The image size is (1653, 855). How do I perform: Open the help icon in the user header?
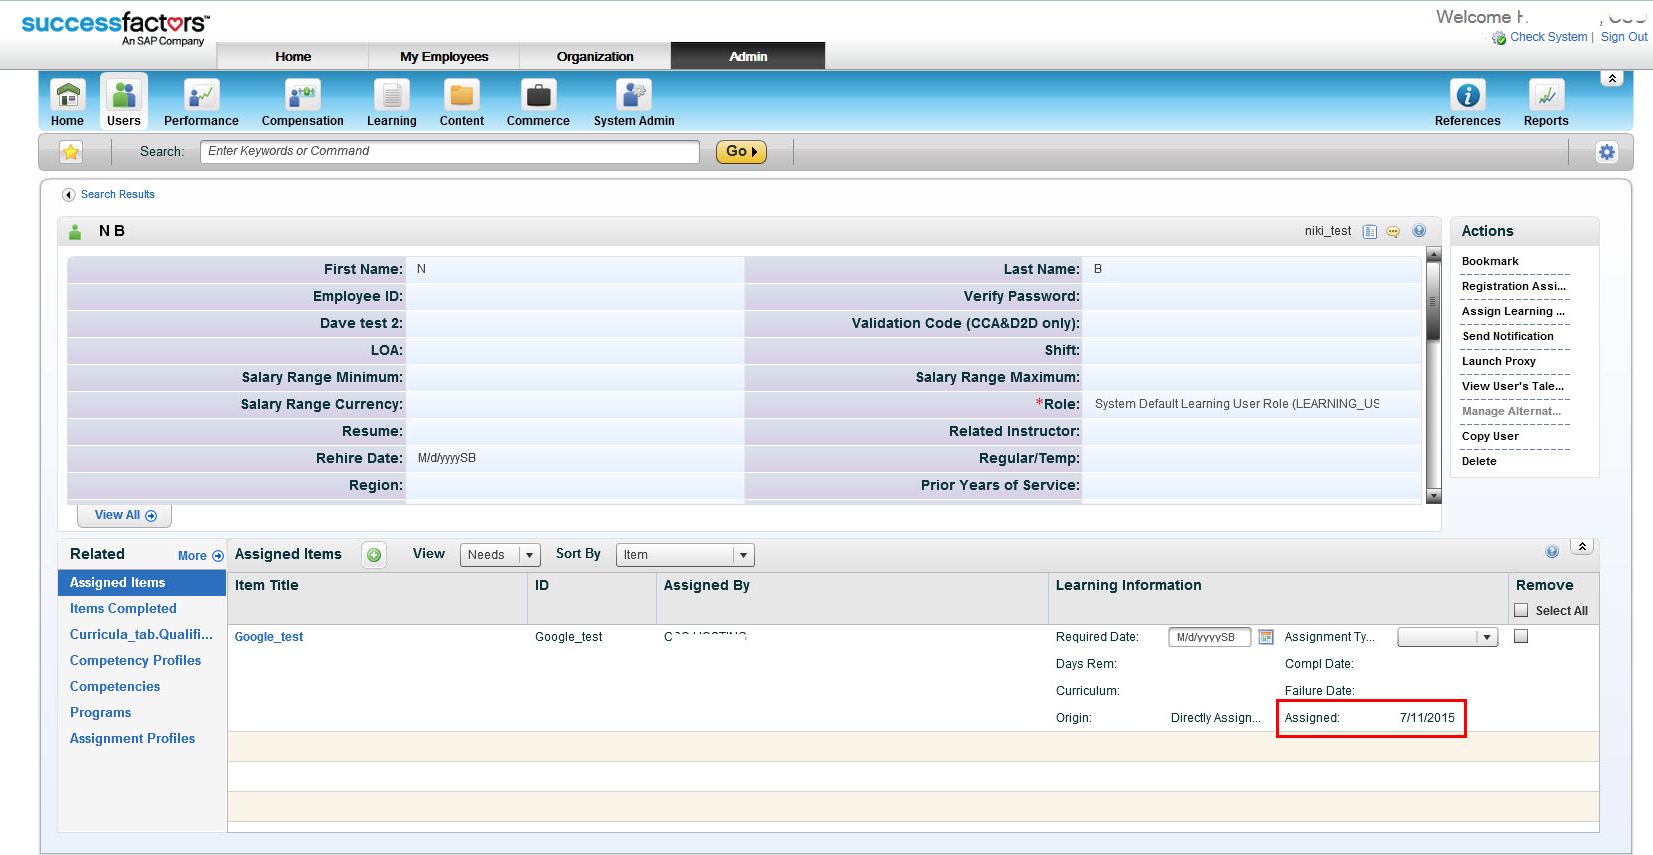(x=1418, y=231)
